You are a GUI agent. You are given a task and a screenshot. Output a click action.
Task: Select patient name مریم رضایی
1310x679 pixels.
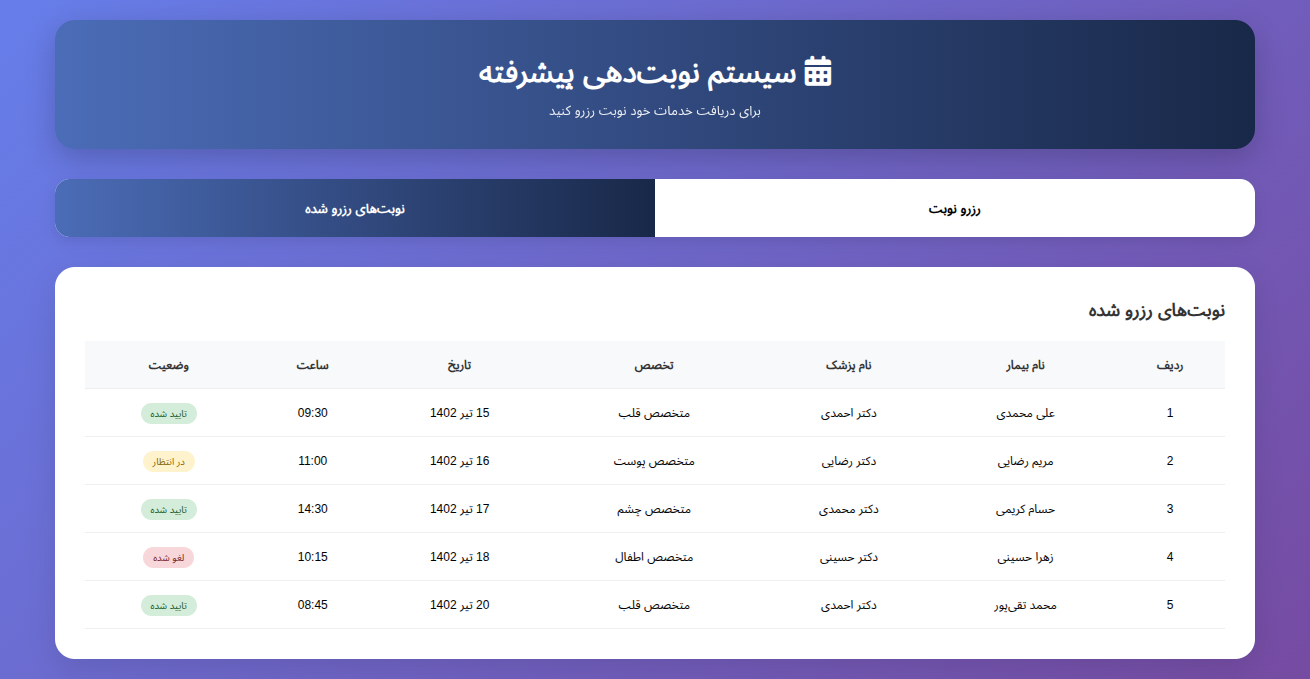pyautogui.click(x=1025, y=461)
